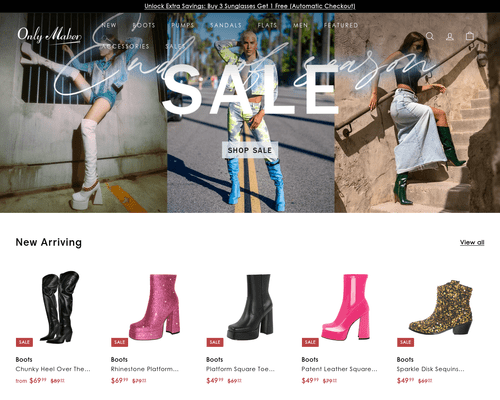Click the View all link
Screen dimensions: 500x400
(472, 242)
